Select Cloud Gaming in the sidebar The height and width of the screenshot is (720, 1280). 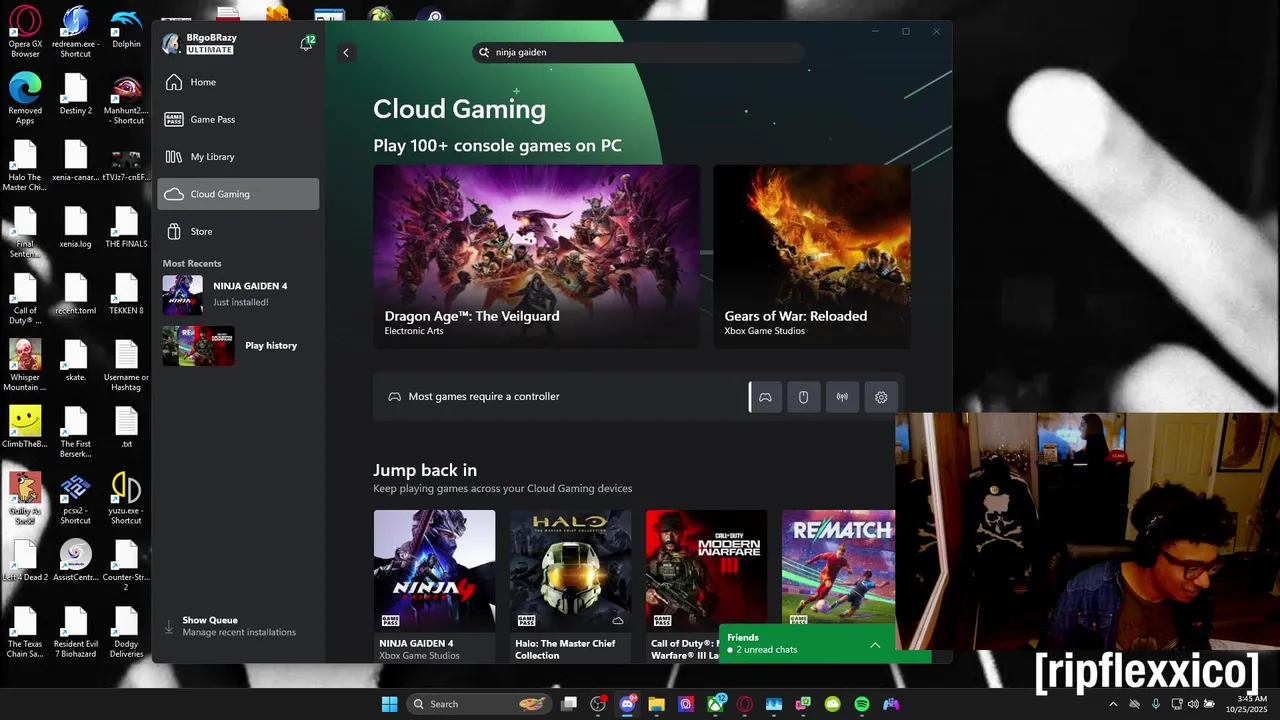[x=238, y=194]
